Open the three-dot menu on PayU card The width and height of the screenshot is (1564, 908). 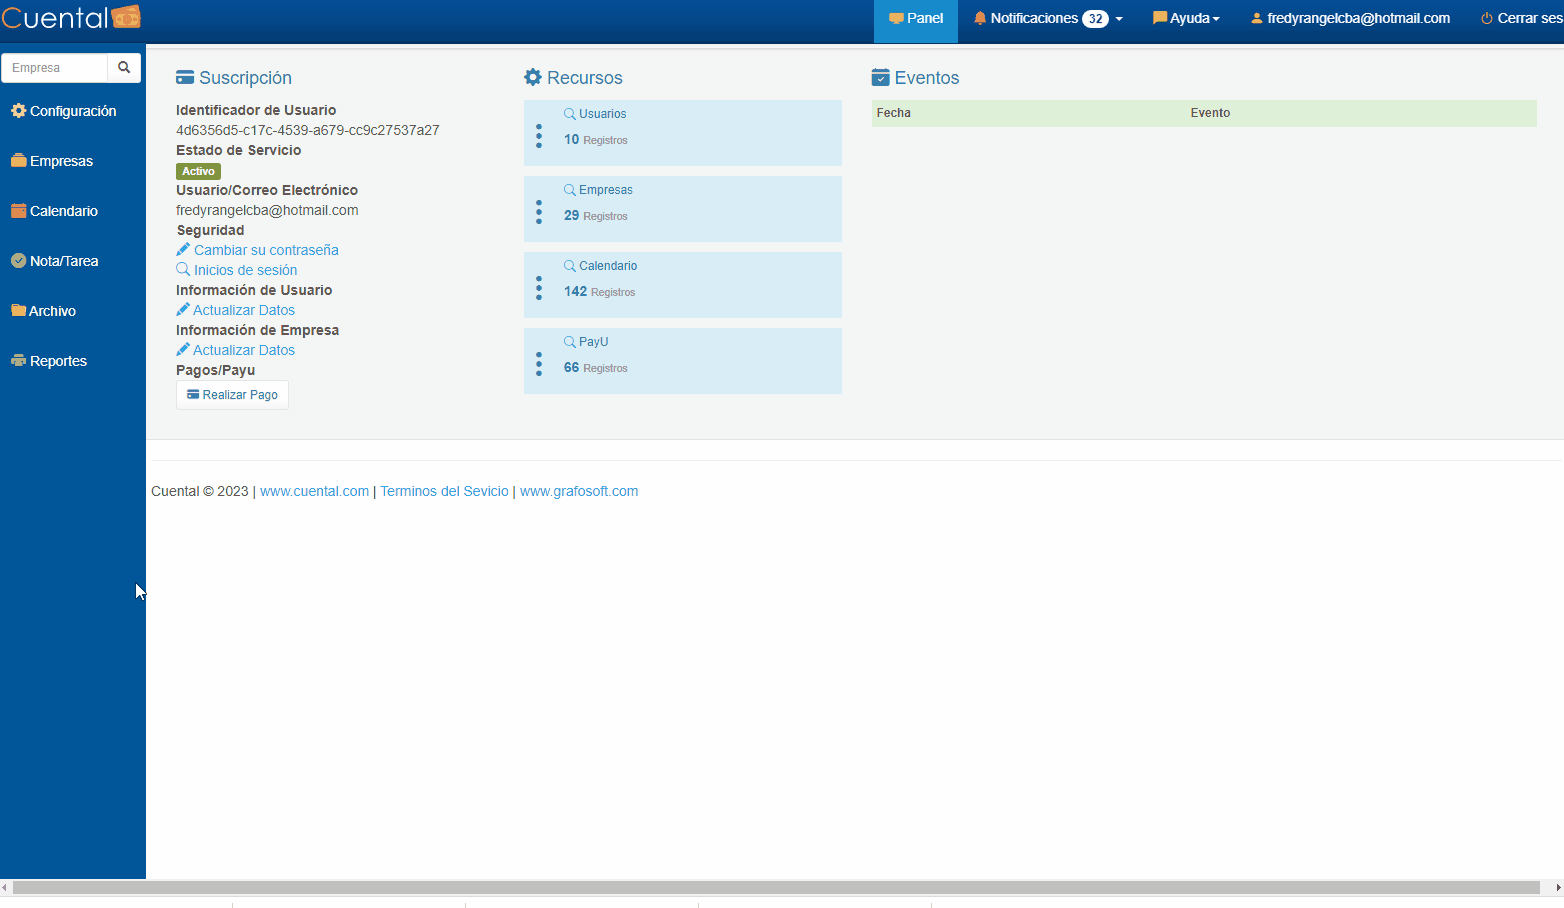[x=539, y=364]
